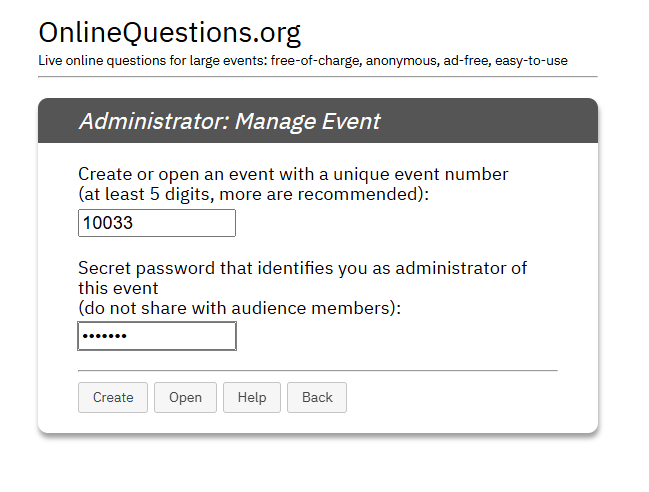Click the 'Administrator: Manage Event' header text

pos(230,121)
